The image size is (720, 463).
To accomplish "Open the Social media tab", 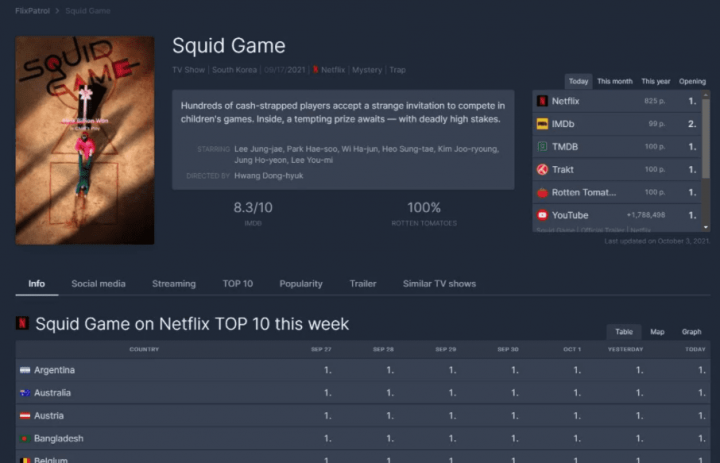I will coord(98,284).
